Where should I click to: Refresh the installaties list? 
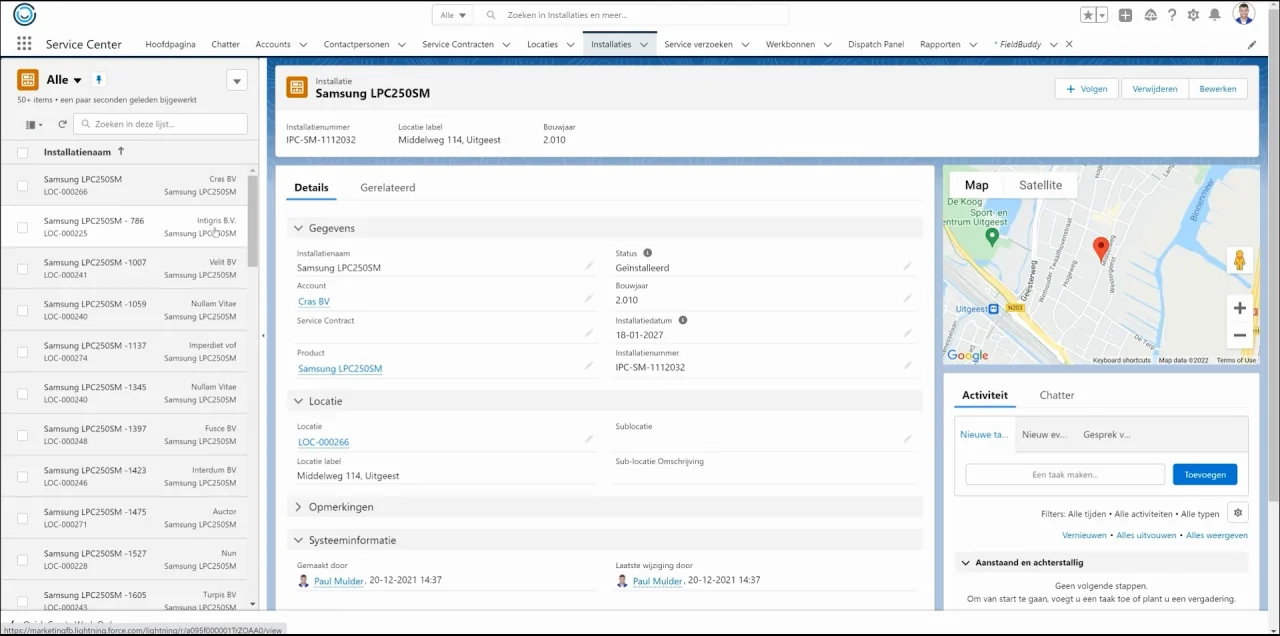click(62, 124)
